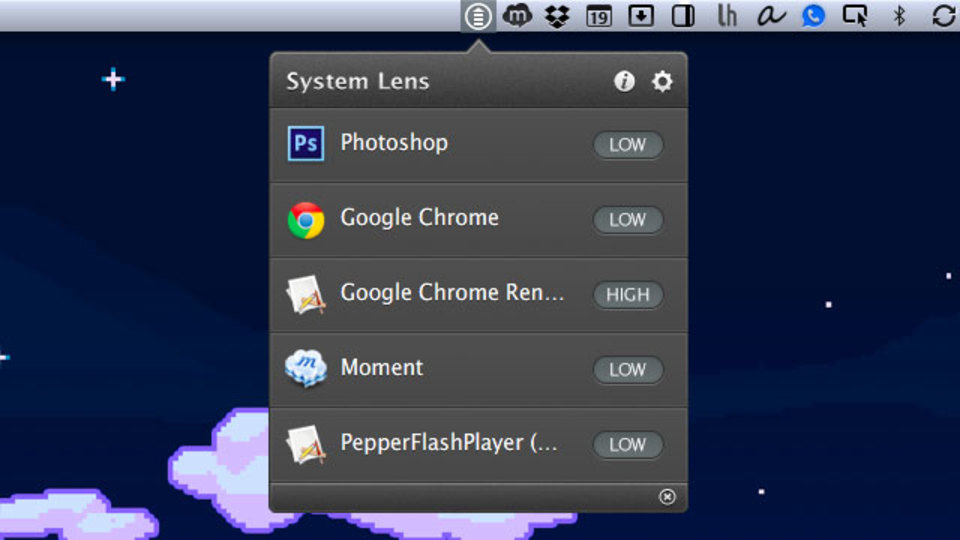Click the download arrow box menu bar icon
This screenshot has height=540, width=960.
[641, 16]
